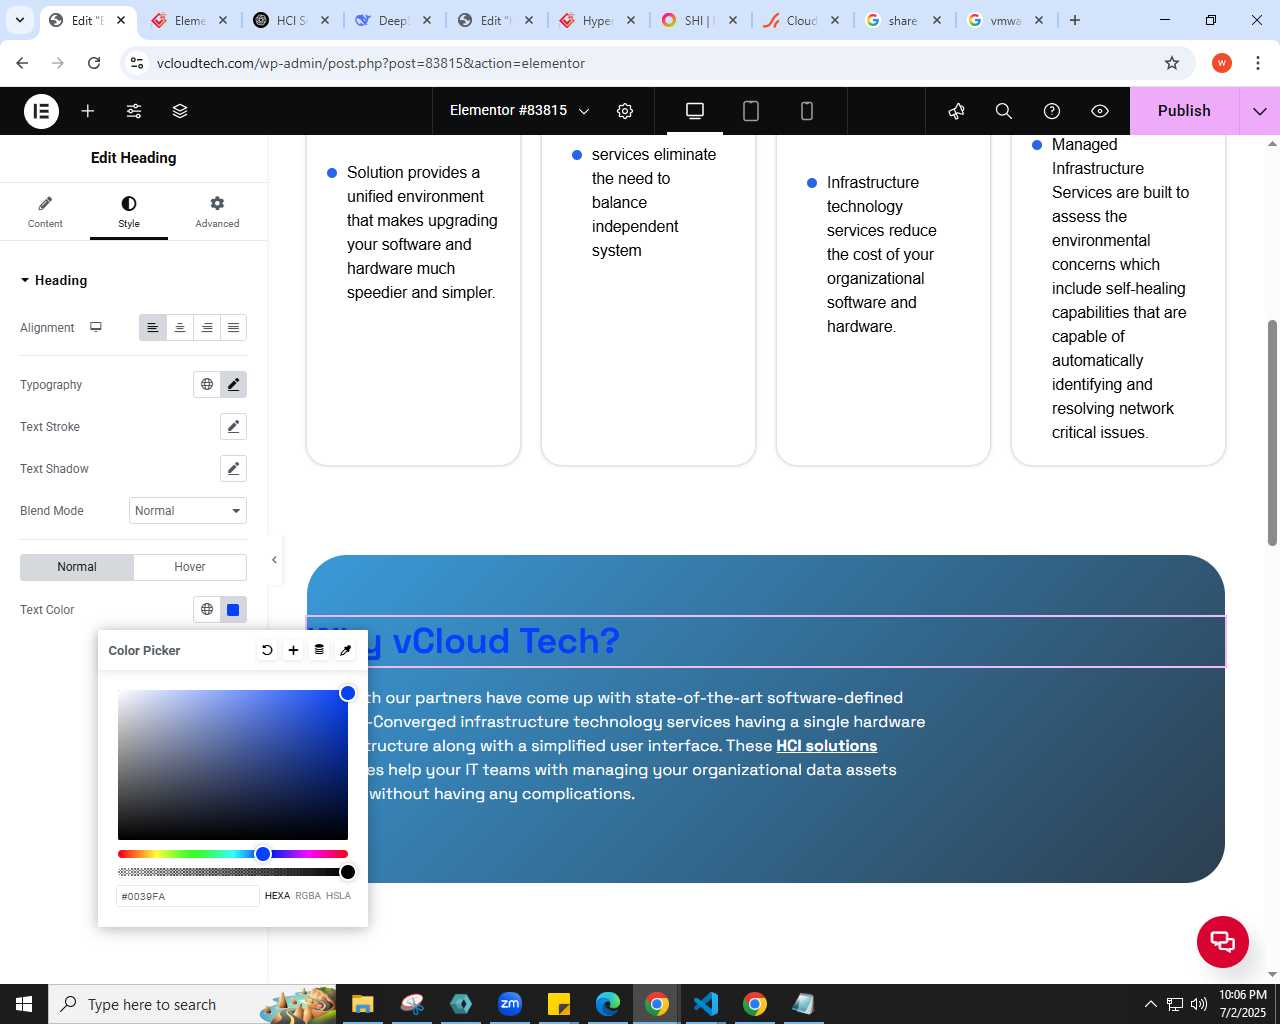Open the Structure layers icon
The image size is (1280, 1024).
[180, 111]
